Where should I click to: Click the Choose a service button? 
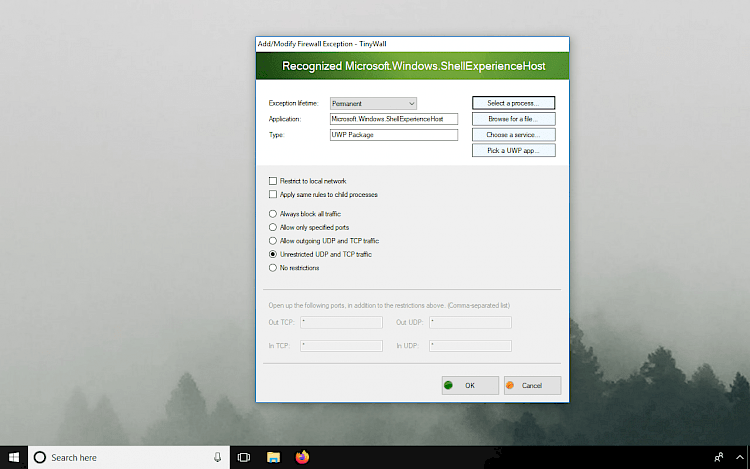[513, 134]
